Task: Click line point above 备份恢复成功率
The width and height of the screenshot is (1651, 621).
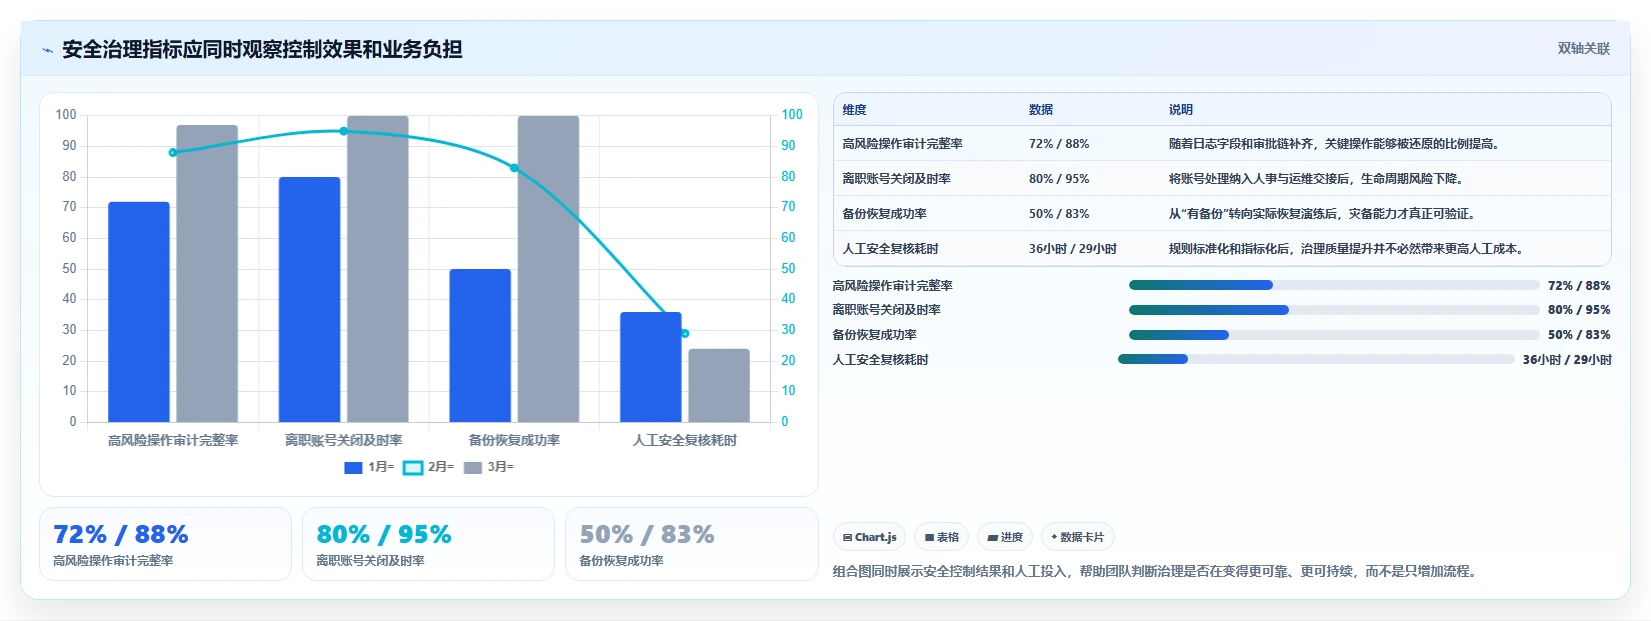Action: click(514, 168)
